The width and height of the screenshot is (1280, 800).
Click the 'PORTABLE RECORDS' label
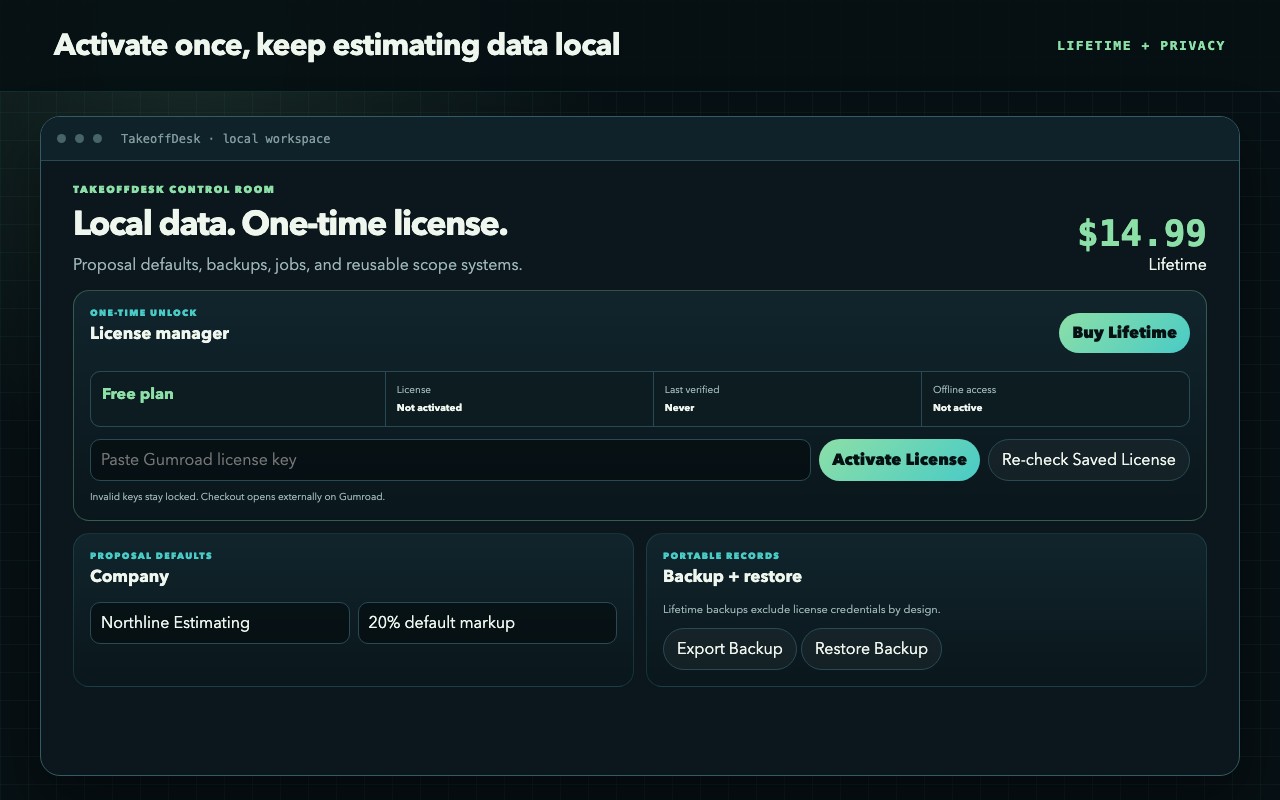click(721, 556)
